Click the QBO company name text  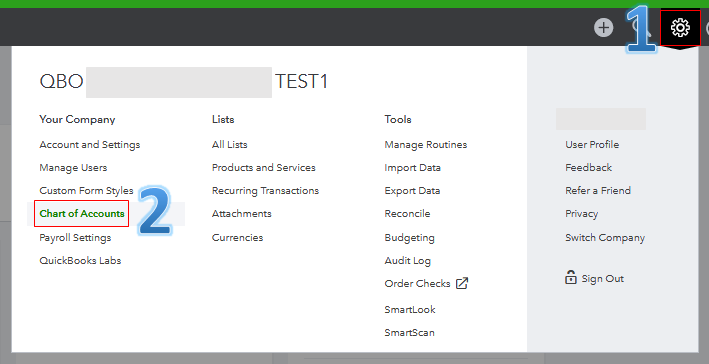coord(61,81)
